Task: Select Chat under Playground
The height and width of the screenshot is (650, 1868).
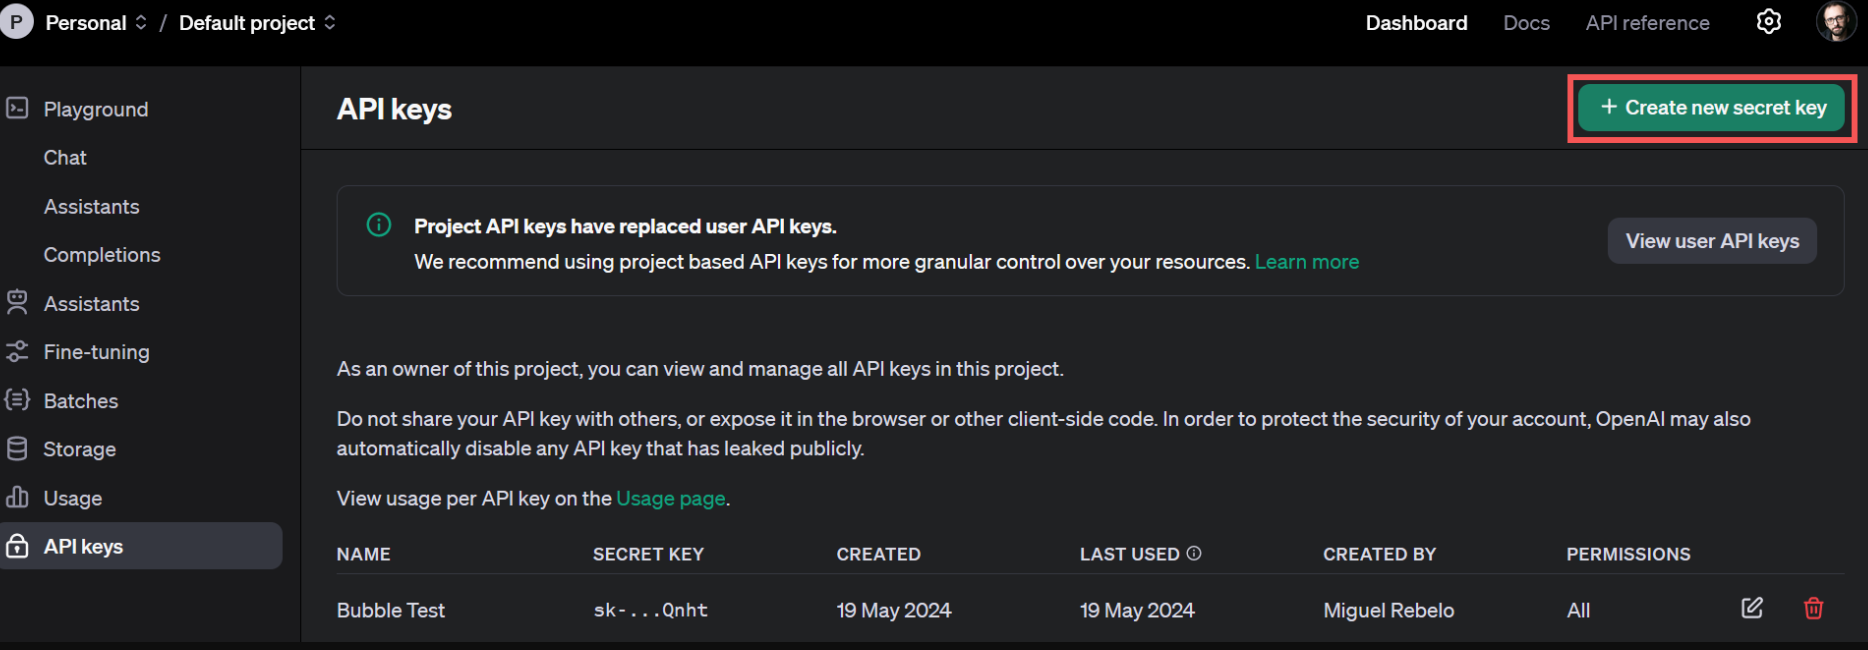Action: [65, 158]
